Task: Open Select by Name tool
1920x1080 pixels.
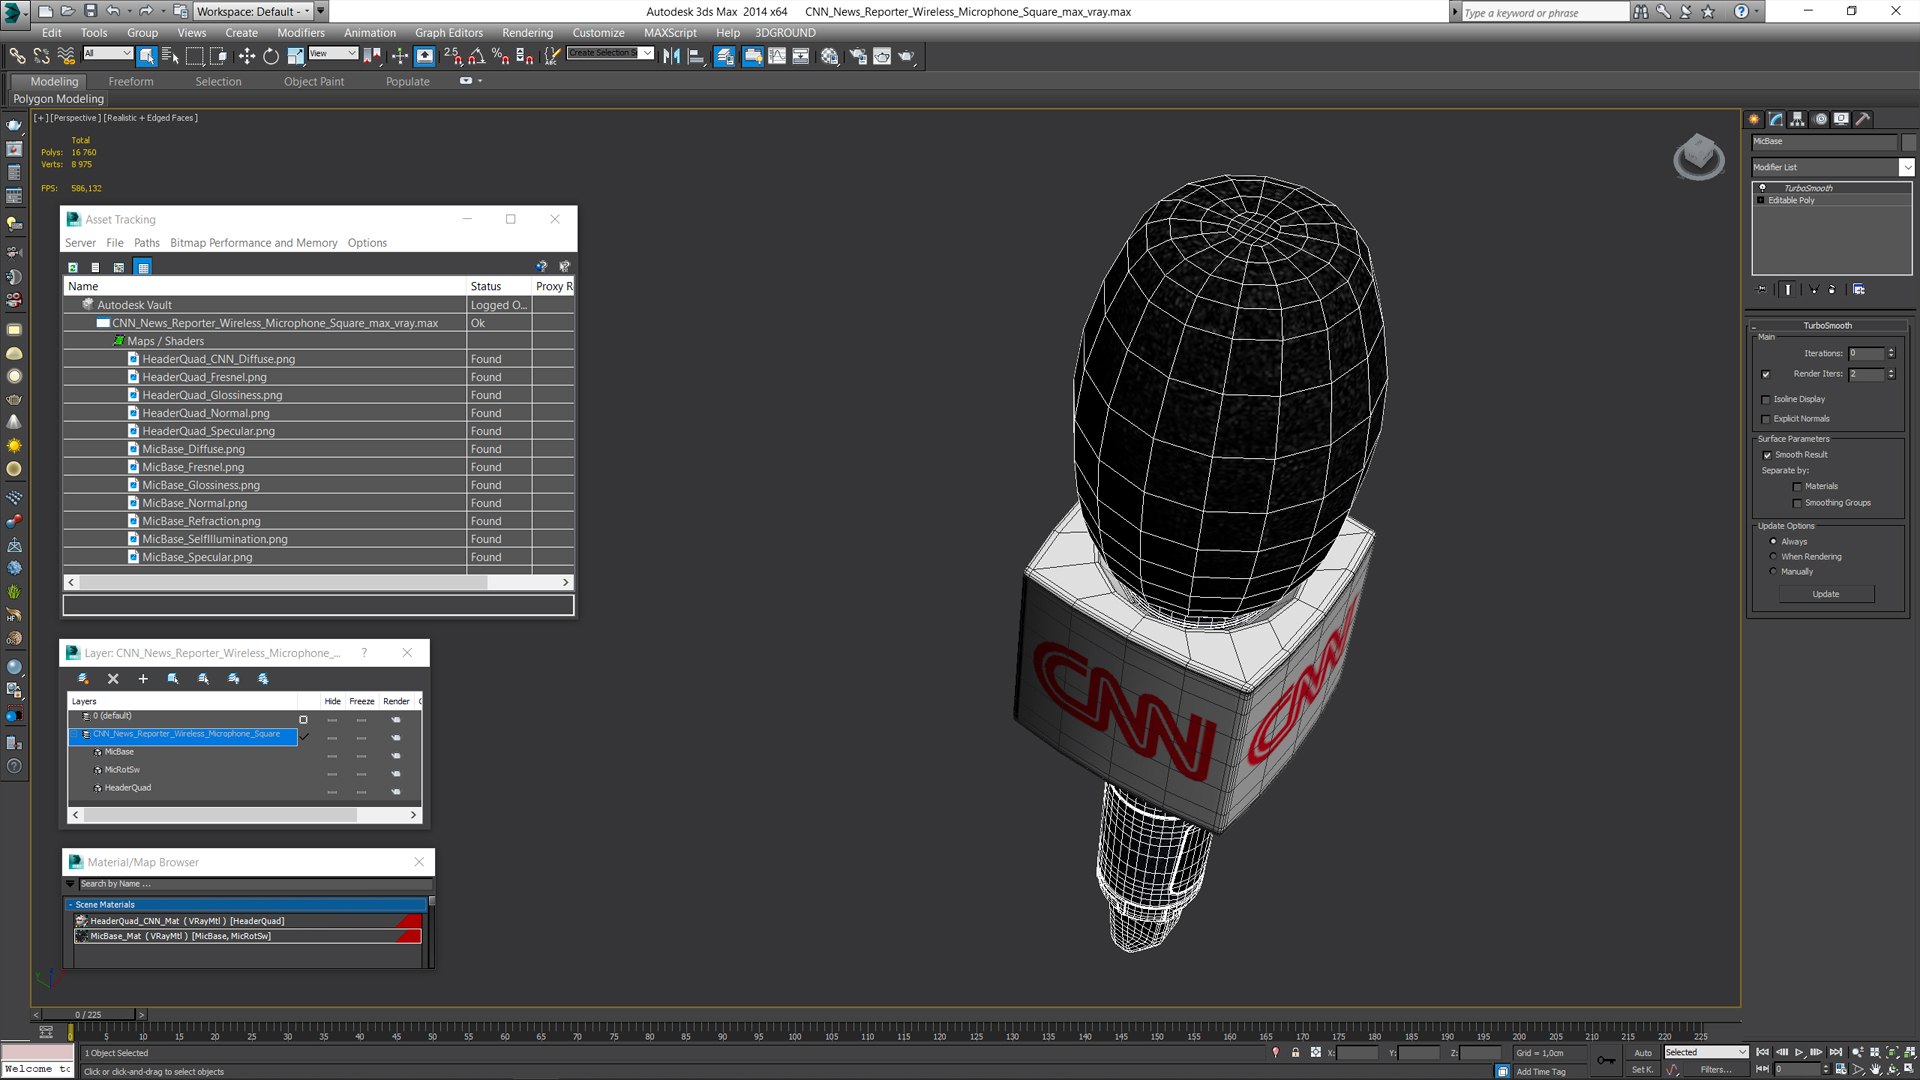Action: tap(170, 56)
